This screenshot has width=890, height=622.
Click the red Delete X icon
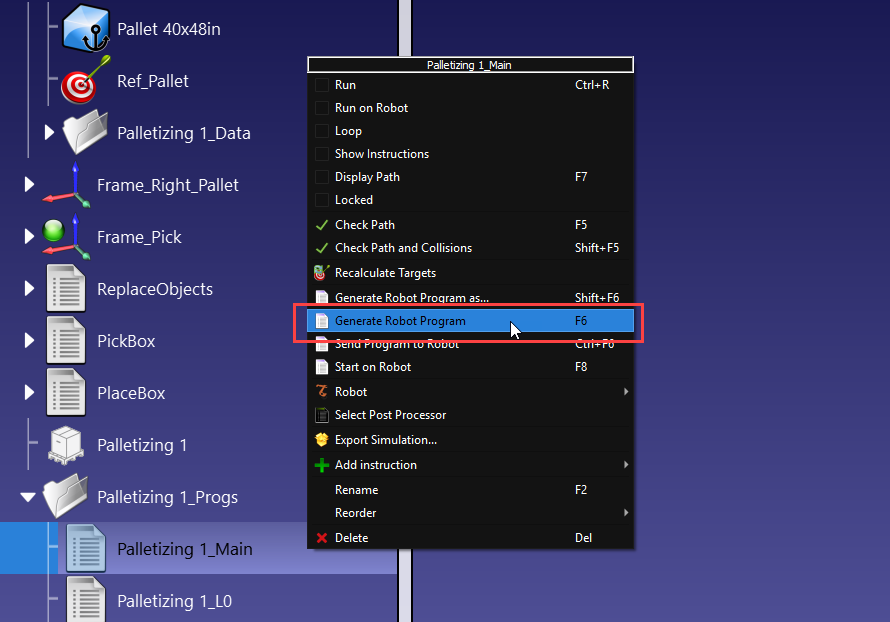tap(321, 538)
